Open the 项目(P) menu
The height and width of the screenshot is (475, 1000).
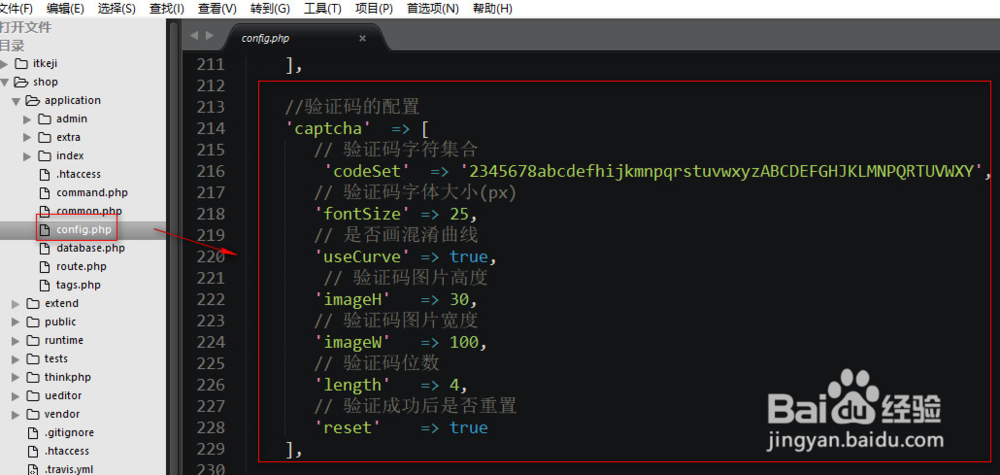click(x=374, y=9)
